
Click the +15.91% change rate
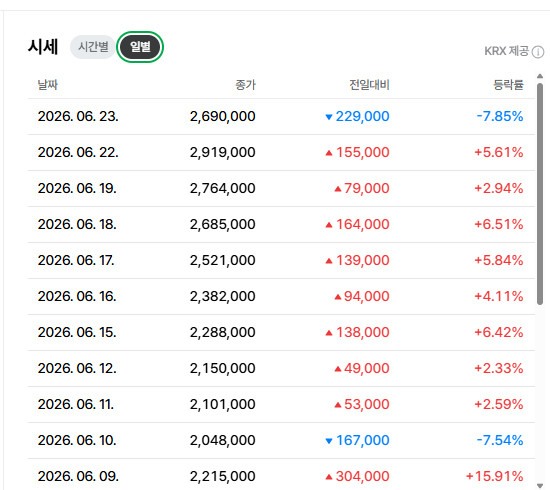point(495,476)
